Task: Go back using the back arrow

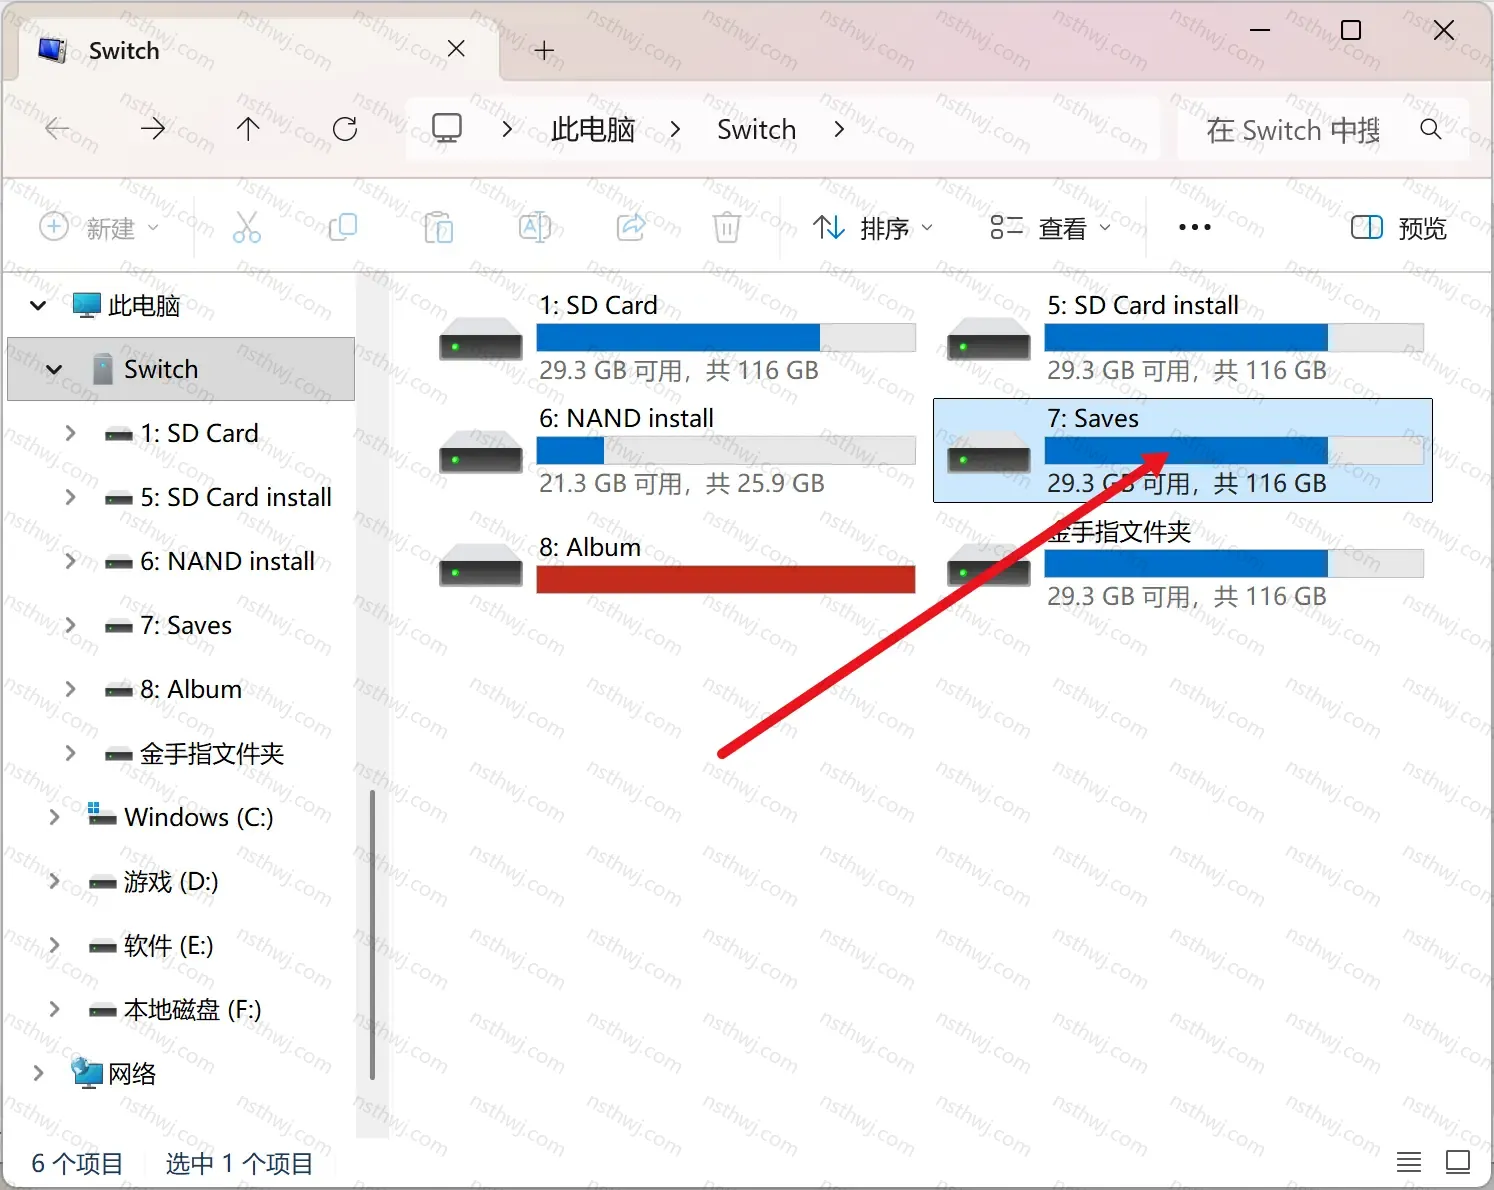Action: [58, 129]
